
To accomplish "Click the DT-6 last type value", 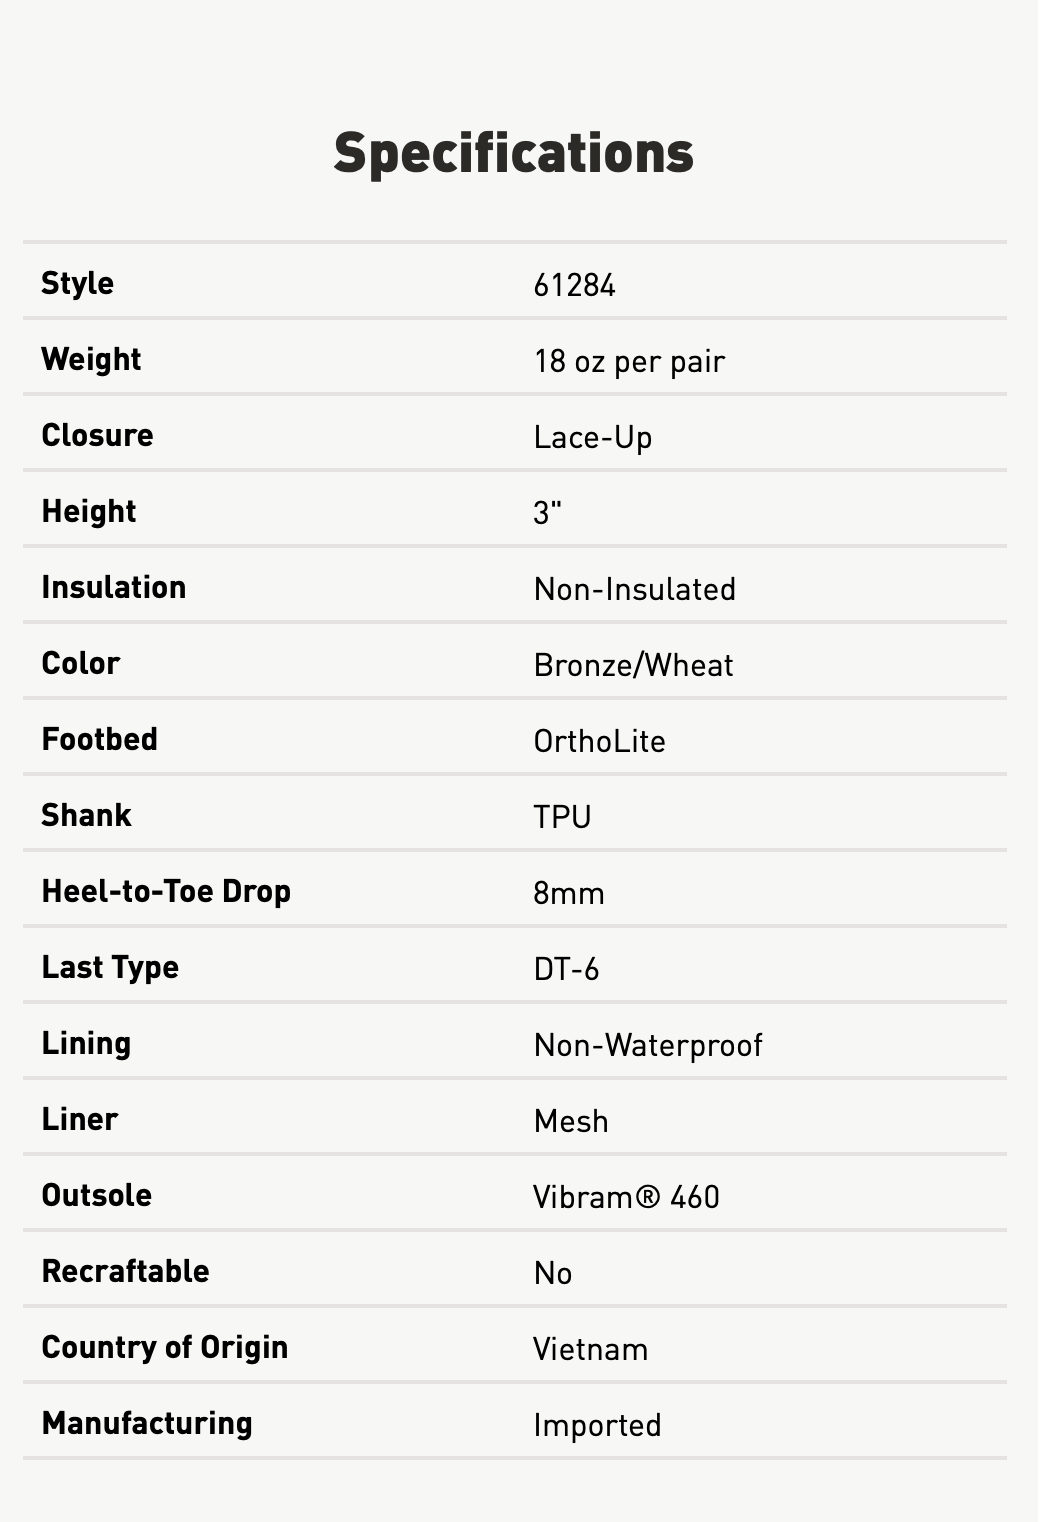I will click(x=566, y=970).
